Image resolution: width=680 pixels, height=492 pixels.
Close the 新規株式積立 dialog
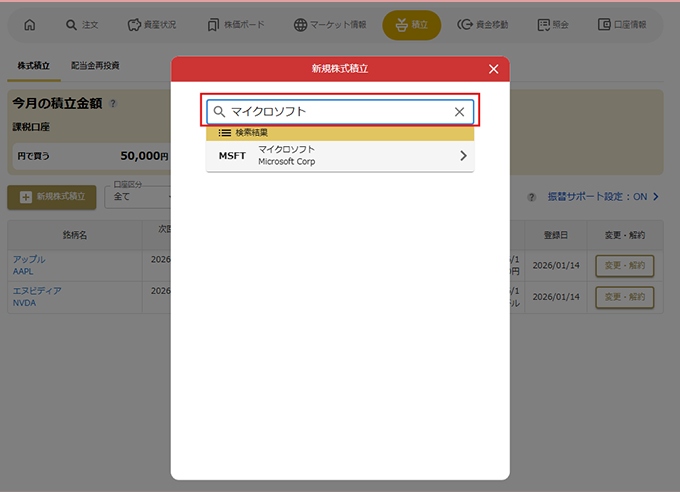click(494, 69)
